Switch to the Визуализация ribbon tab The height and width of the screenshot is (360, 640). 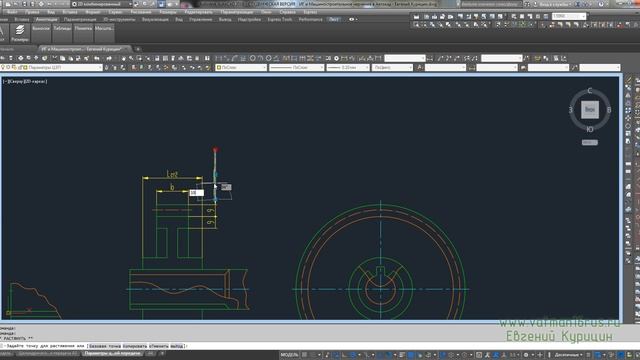point(156,19)
